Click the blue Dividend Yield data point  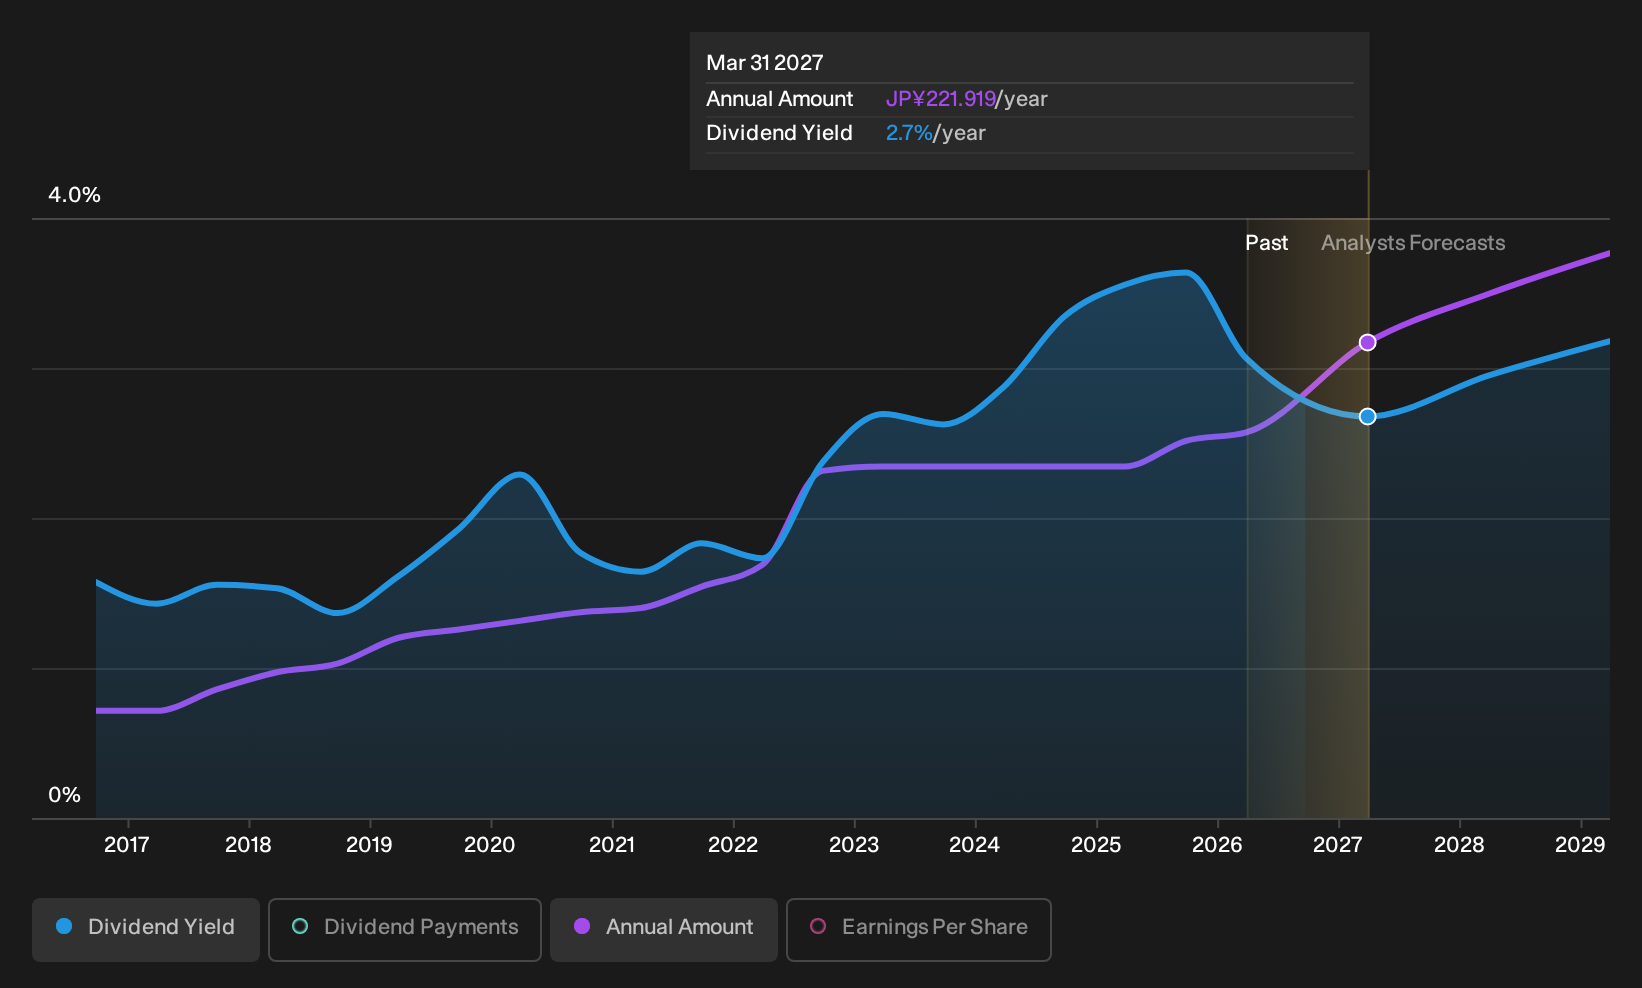tap(1367, 416)
